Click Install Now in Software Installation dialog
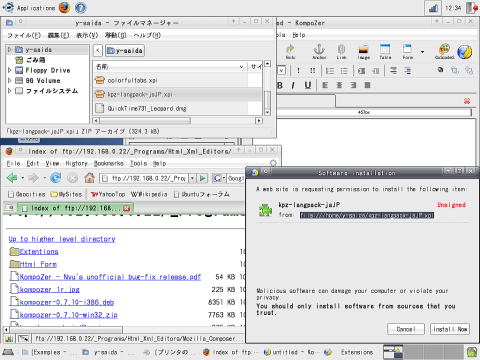Screen dimensions: 480x360 coord(450,329)
